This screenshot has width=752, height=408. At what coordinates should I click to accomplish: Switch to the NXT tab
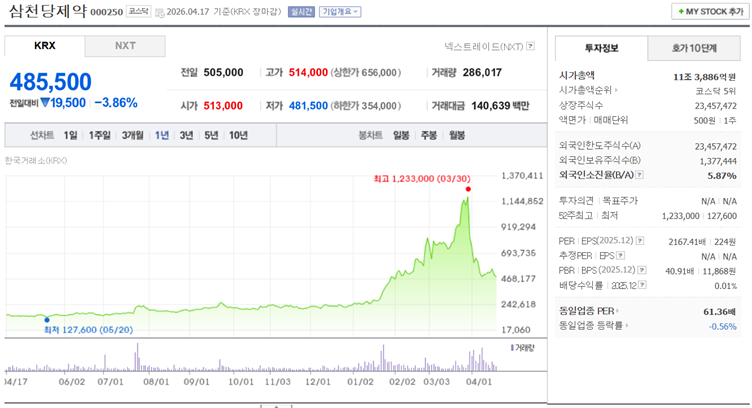(x=125, y=46)
